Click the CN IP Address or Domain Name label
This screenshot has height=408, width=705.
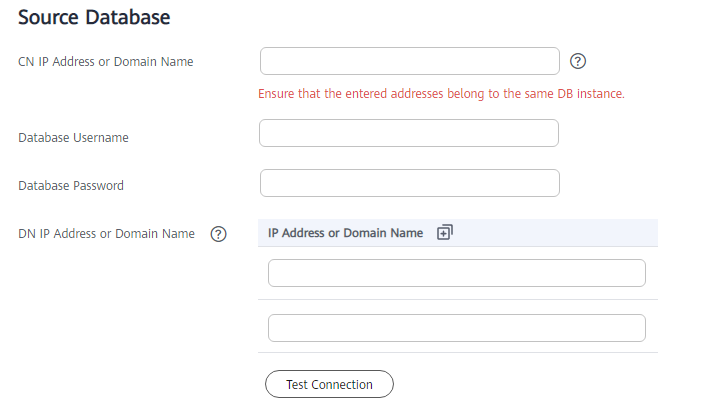[x=106, y=62]
